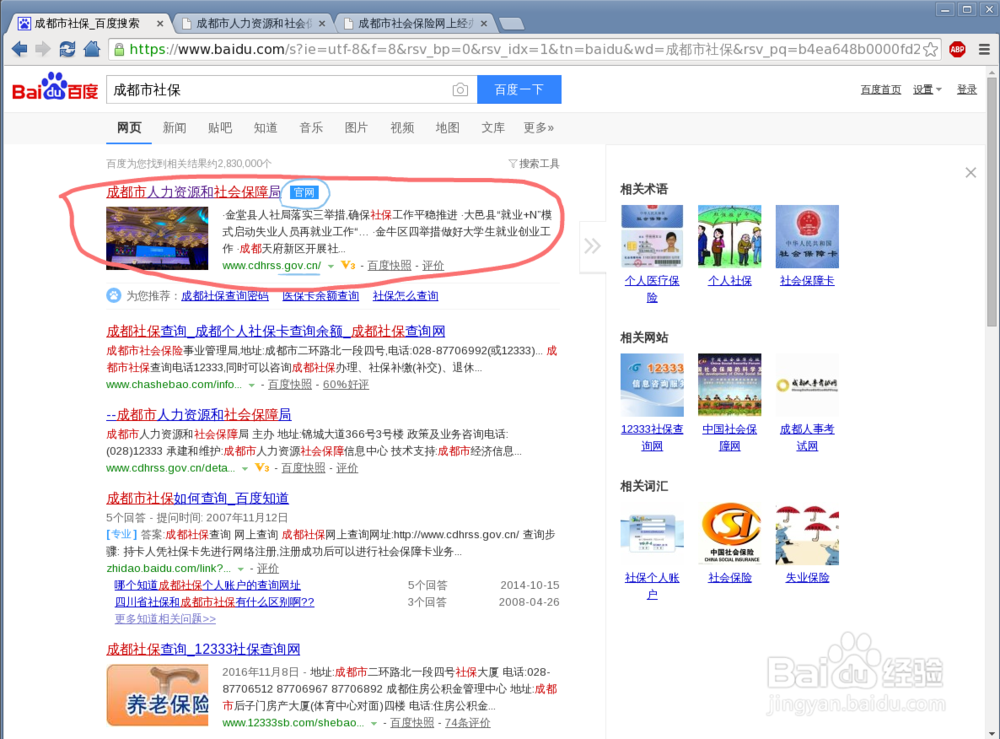Switch to 成都市社会保险网上经 tab
Viewport: 1000px width, 739px height.
point(415,24)
